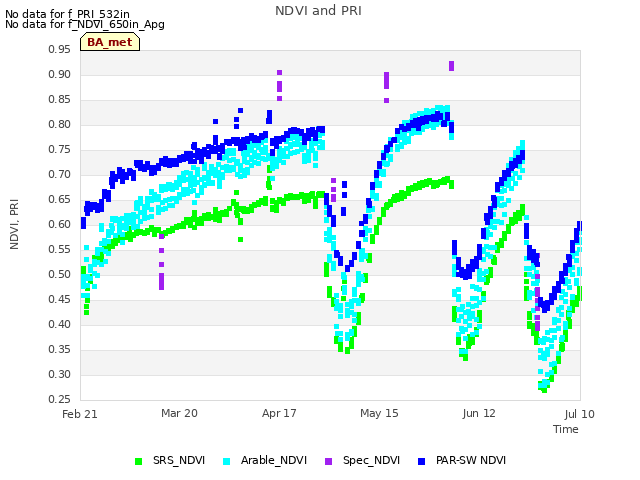Click the 0.30 y-axis tick label
Screen dimensions: 640x480
point(60,374)
